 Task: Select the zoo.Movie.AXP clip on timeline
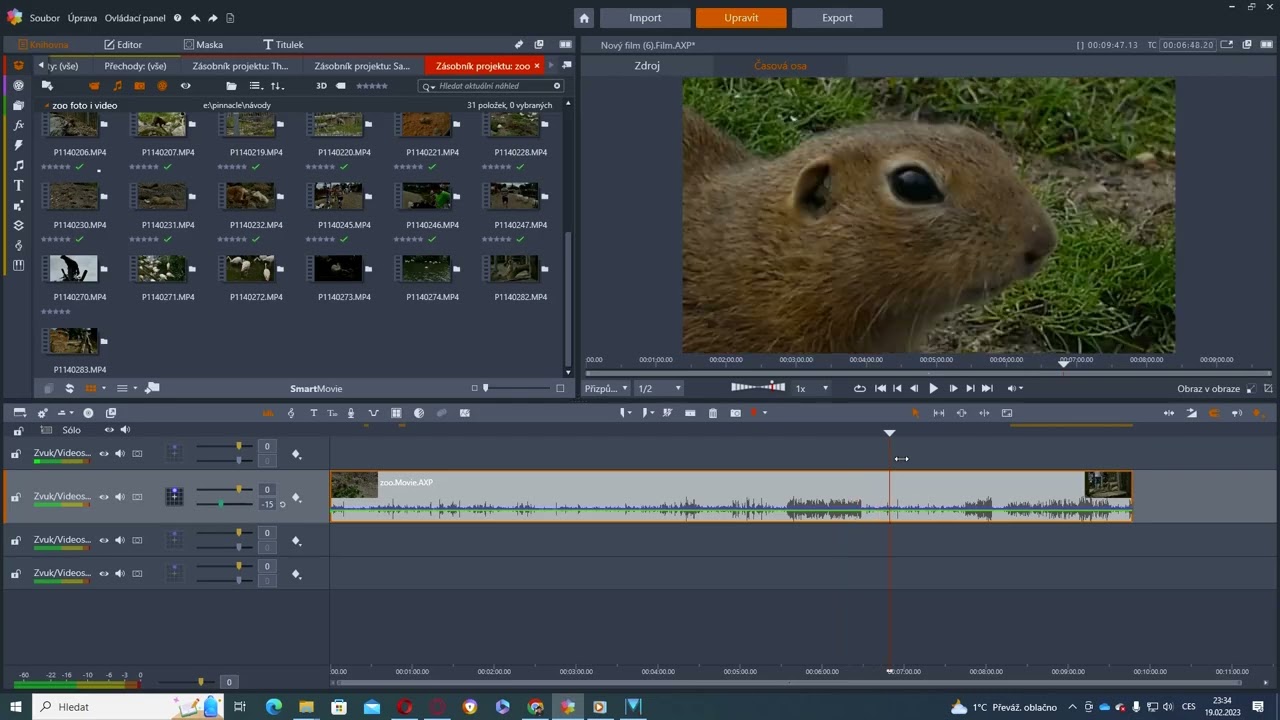tap(731, 496)
